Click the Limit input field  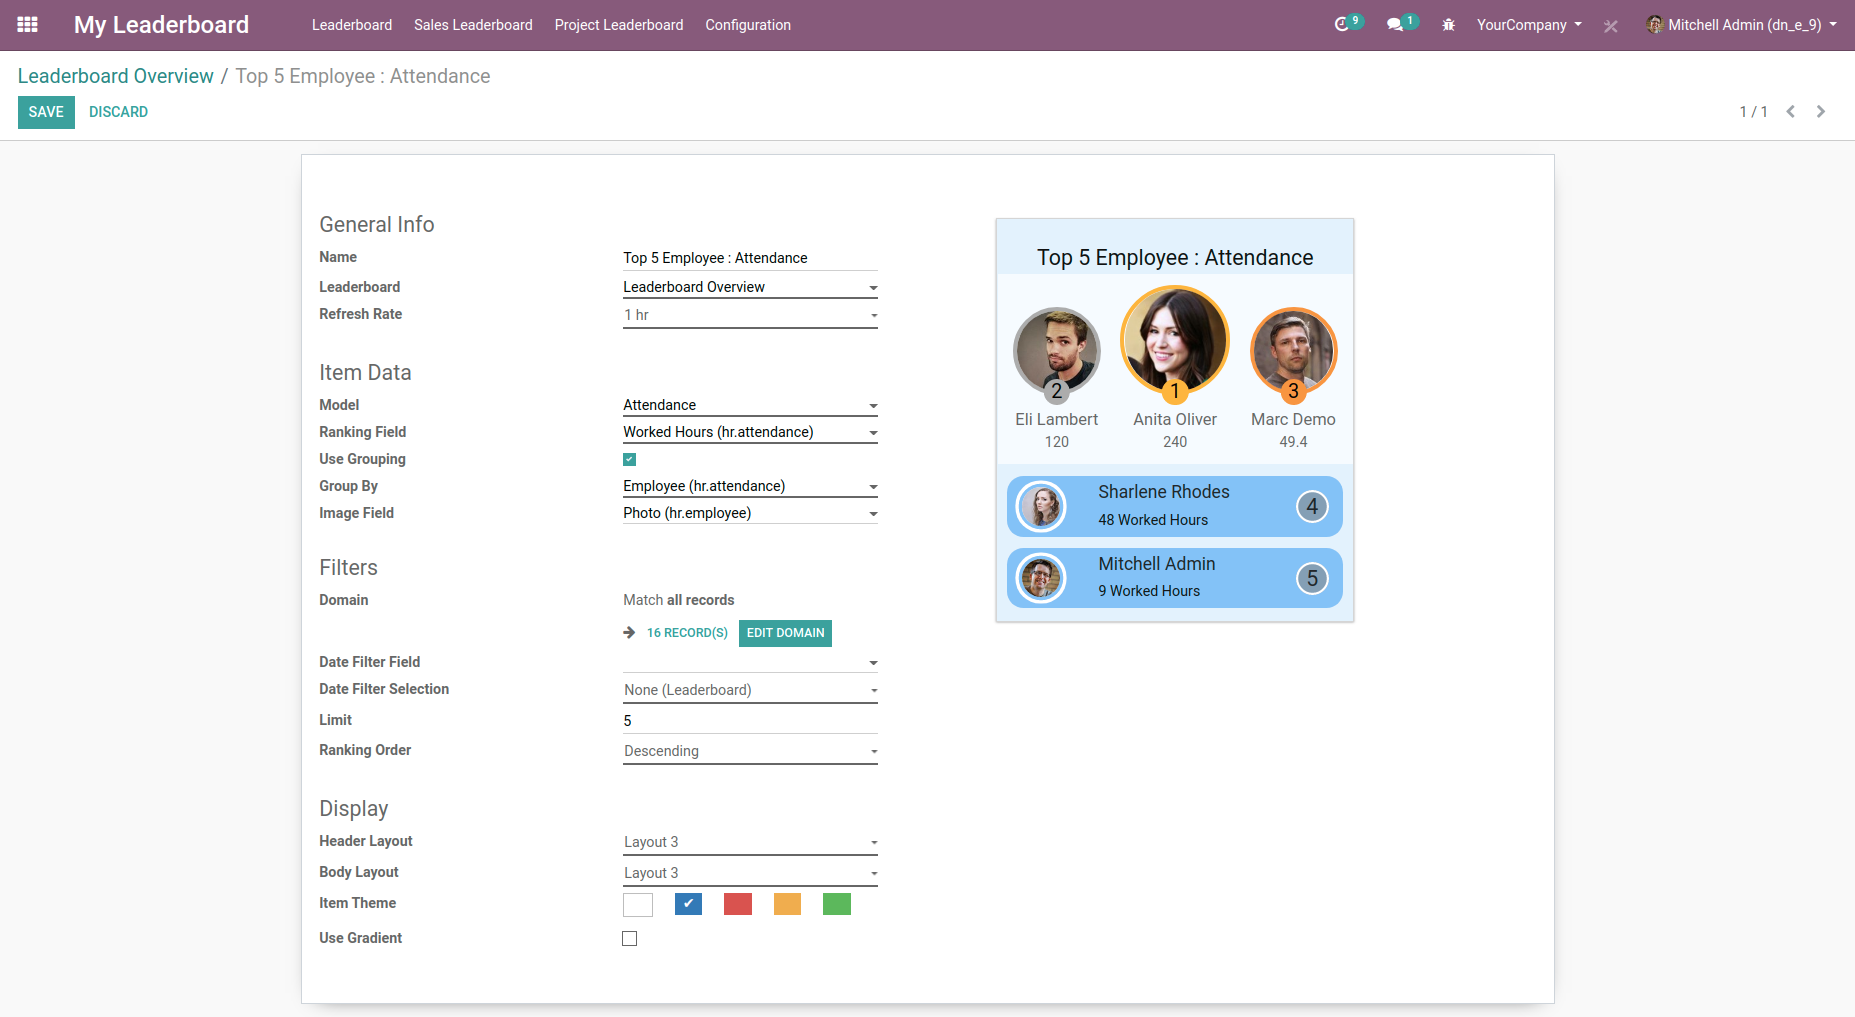pyautogui.click(x=749, y=721)
